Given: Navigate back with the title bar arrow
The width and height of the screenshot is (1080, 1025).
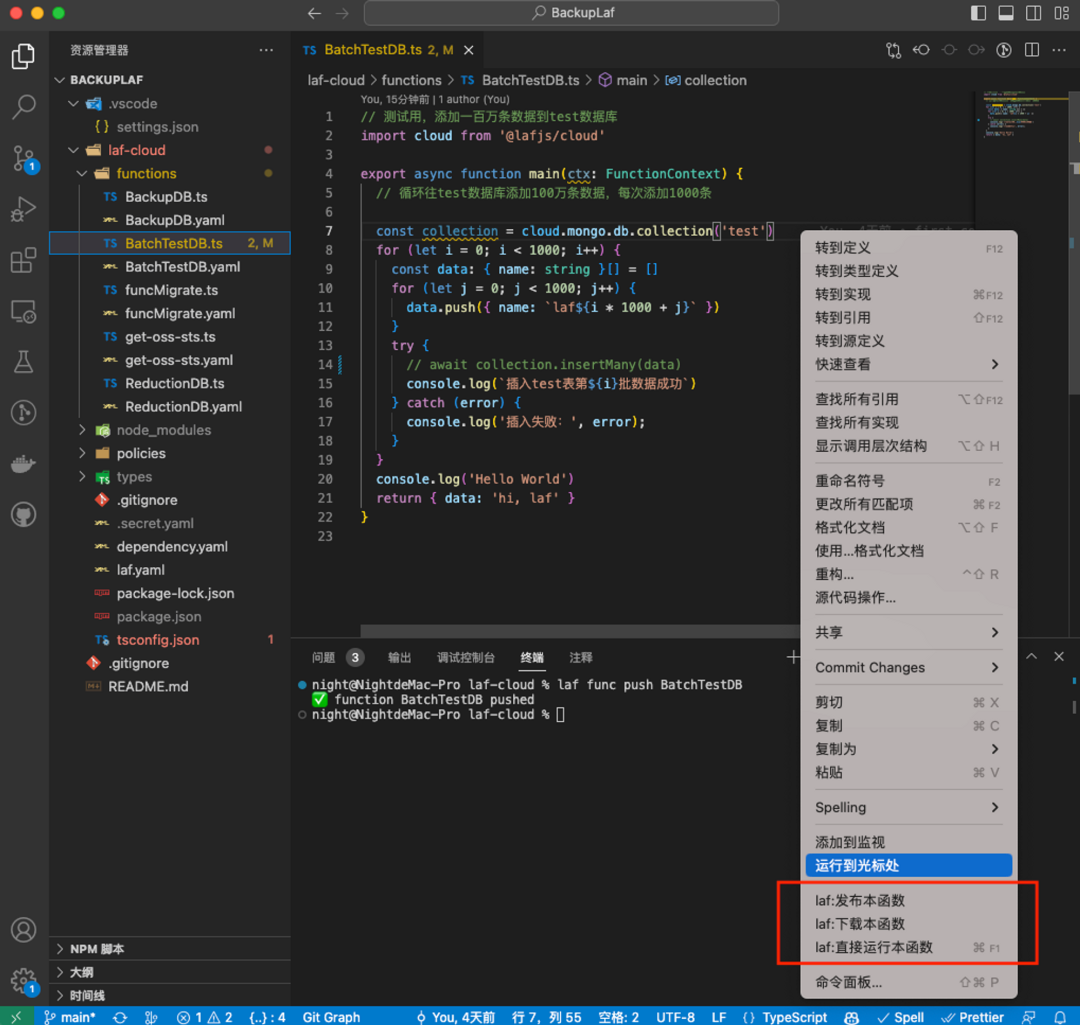Looking at the screenshot, I should [314, 13].
